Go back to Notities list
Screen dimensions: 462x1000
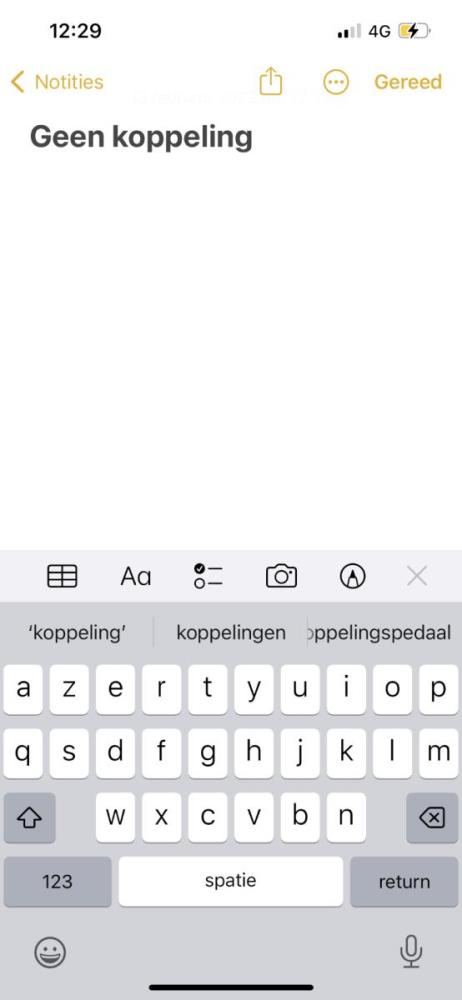pyautogui.click(x=57, y=82)
